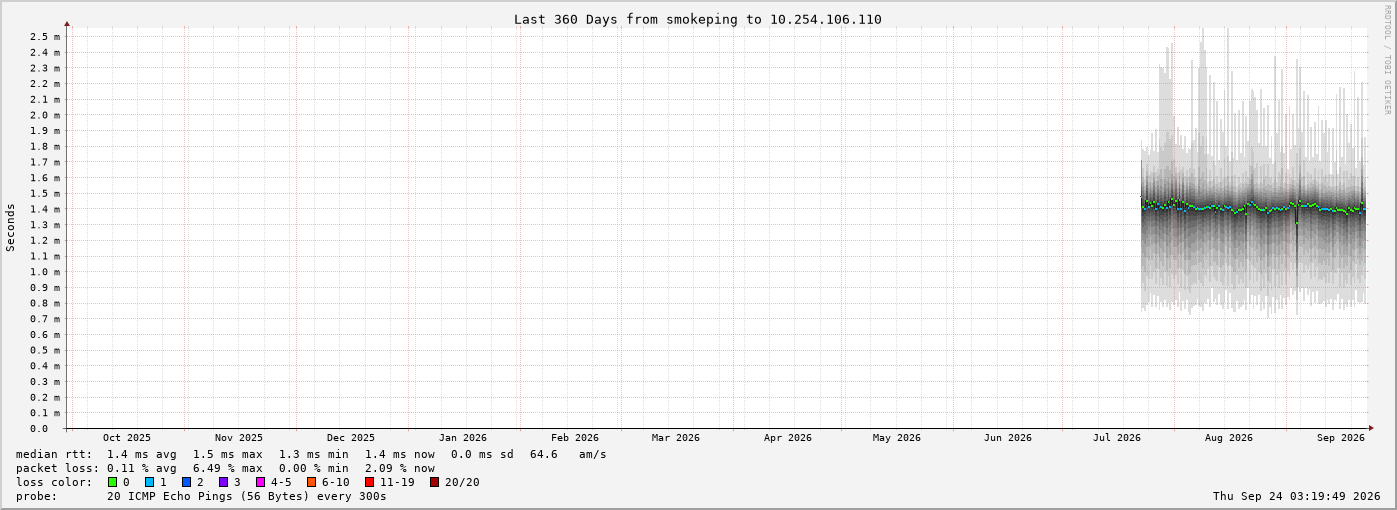Click the magenta 4-5 loss swatch

click(261, 482)
